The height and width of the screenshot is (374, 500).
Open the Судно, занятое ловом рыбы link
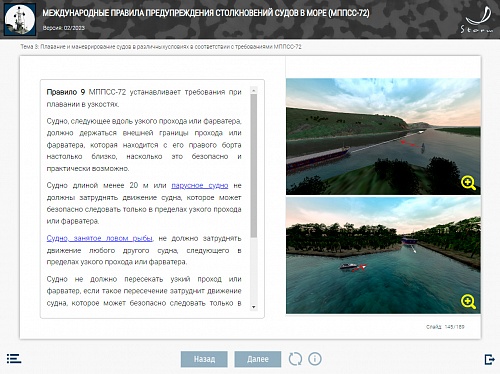100,238
